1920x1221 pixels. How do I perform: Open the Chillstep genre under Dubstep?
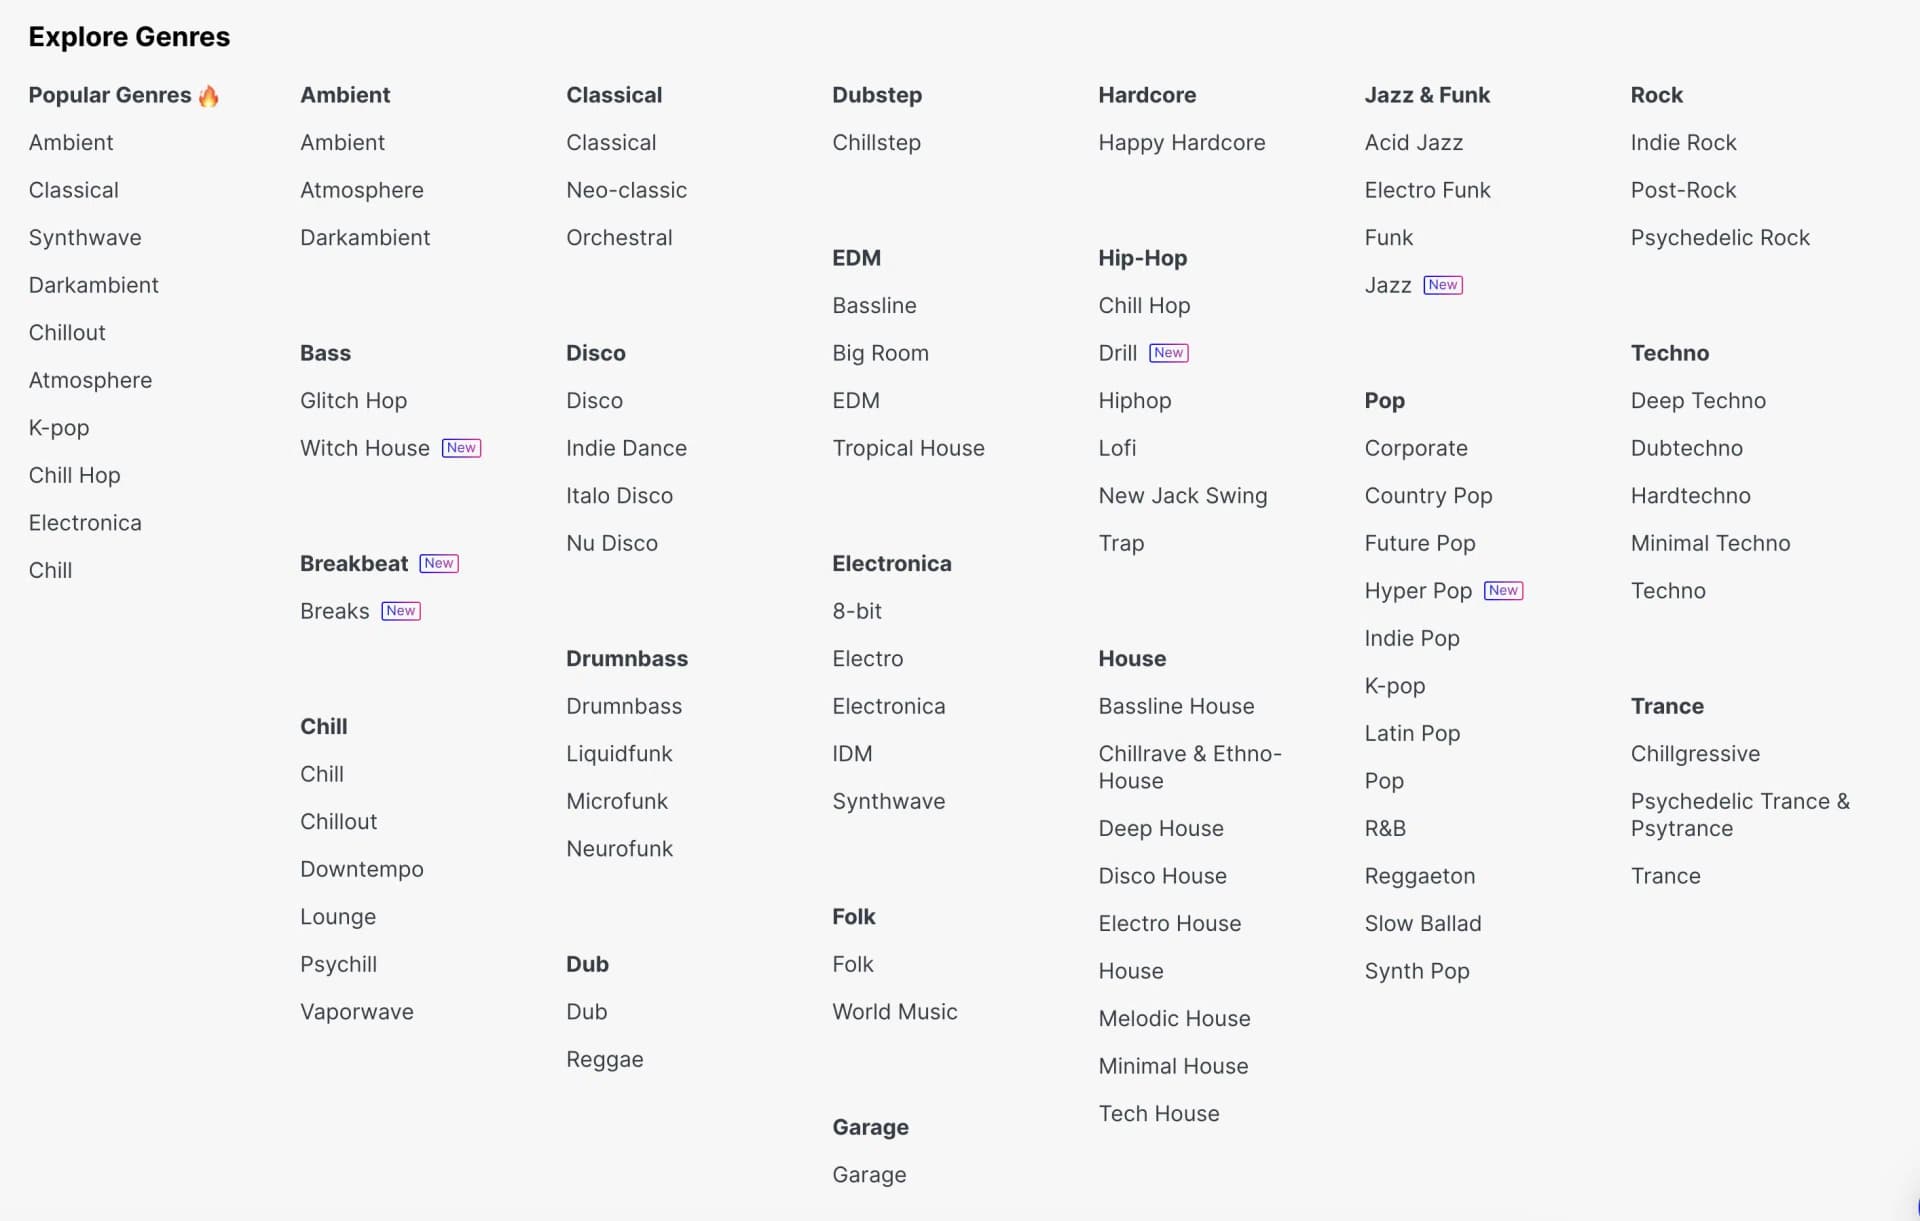click(x=876, y=142)
